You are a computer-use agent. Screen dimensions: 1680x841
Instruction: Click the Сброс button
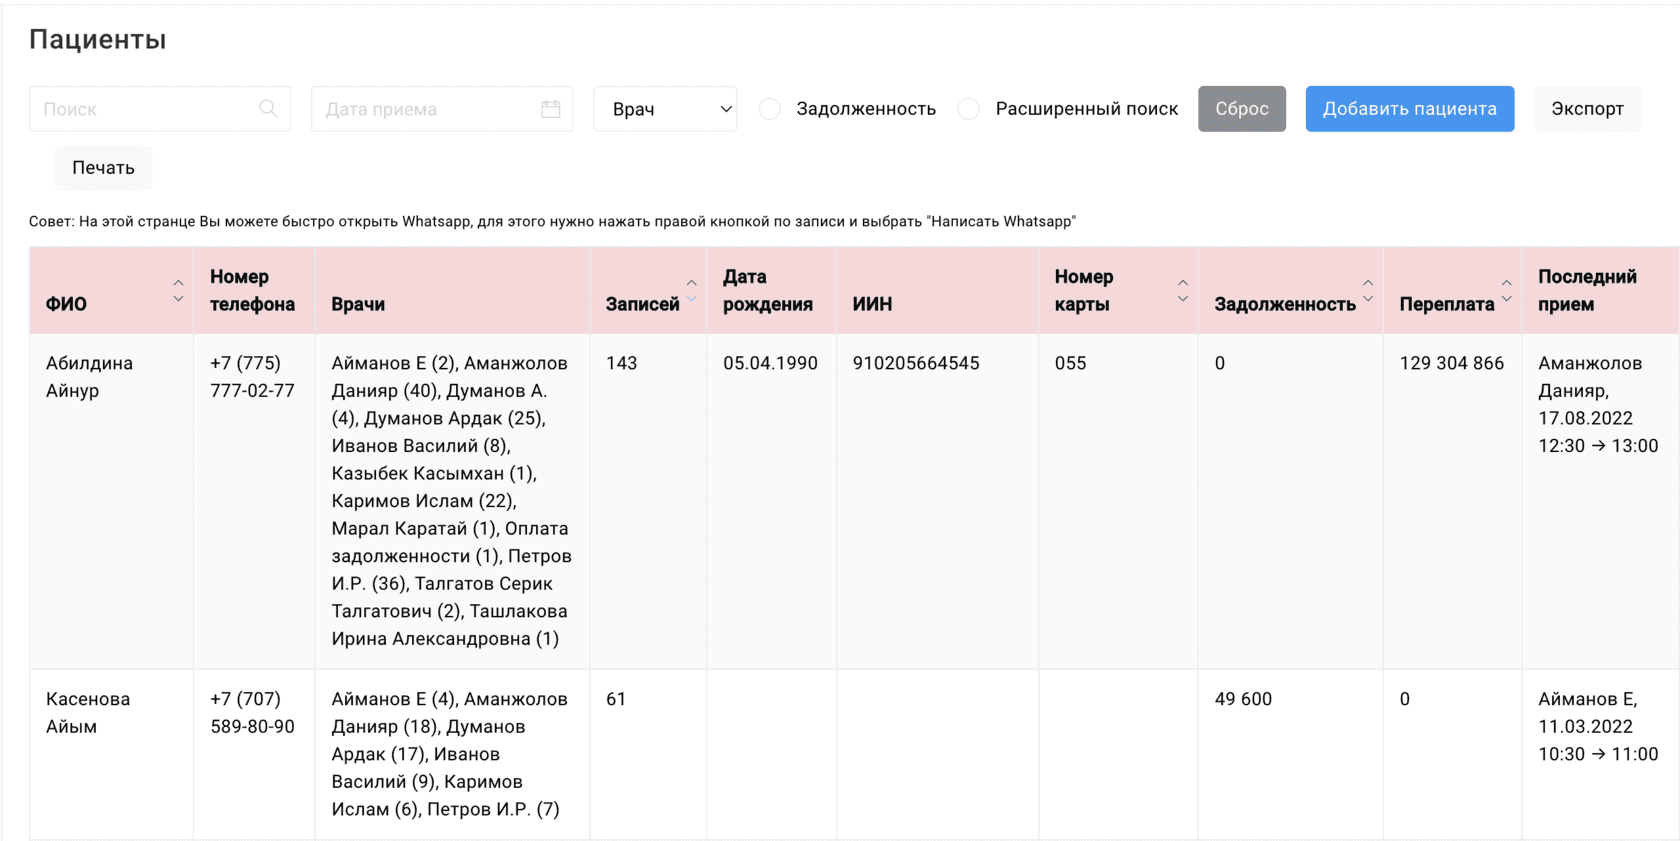tap(1241, 109)
